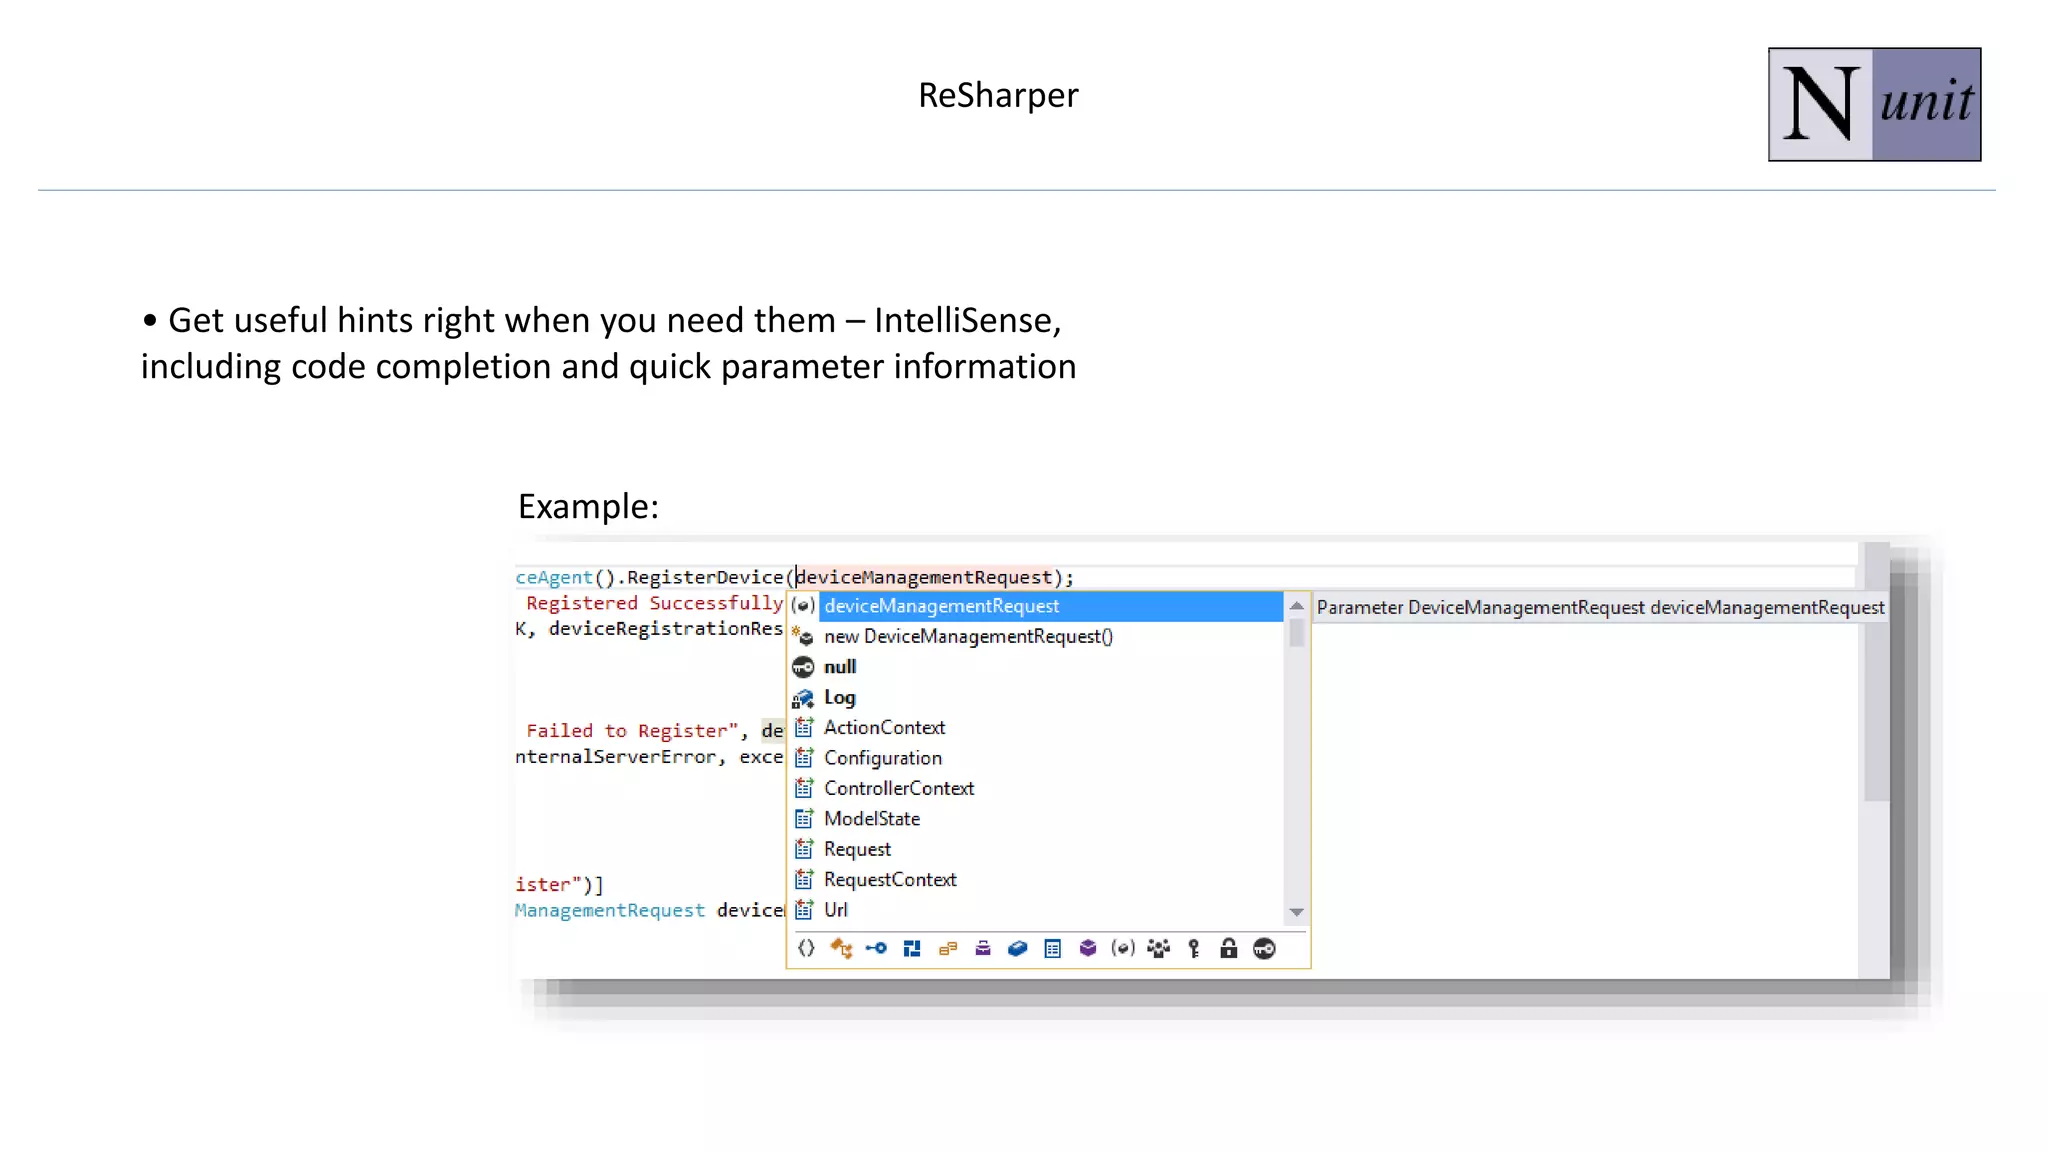Click the constructor icon beside new DeviceManagementRequest()

click(803, 636)
